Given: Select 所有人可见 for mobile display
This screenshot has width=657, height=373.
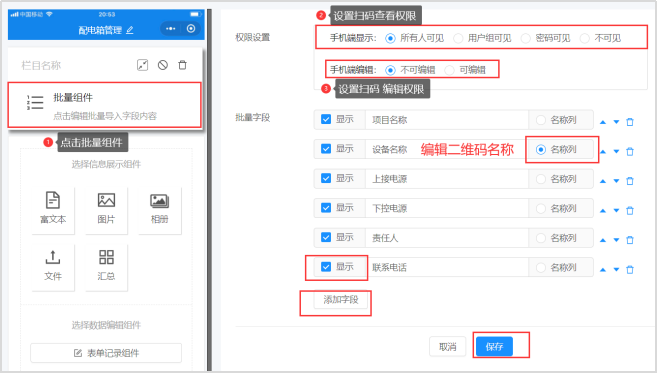Looking at the screenshot, I should pyautogui.click(x=390, y=39).
